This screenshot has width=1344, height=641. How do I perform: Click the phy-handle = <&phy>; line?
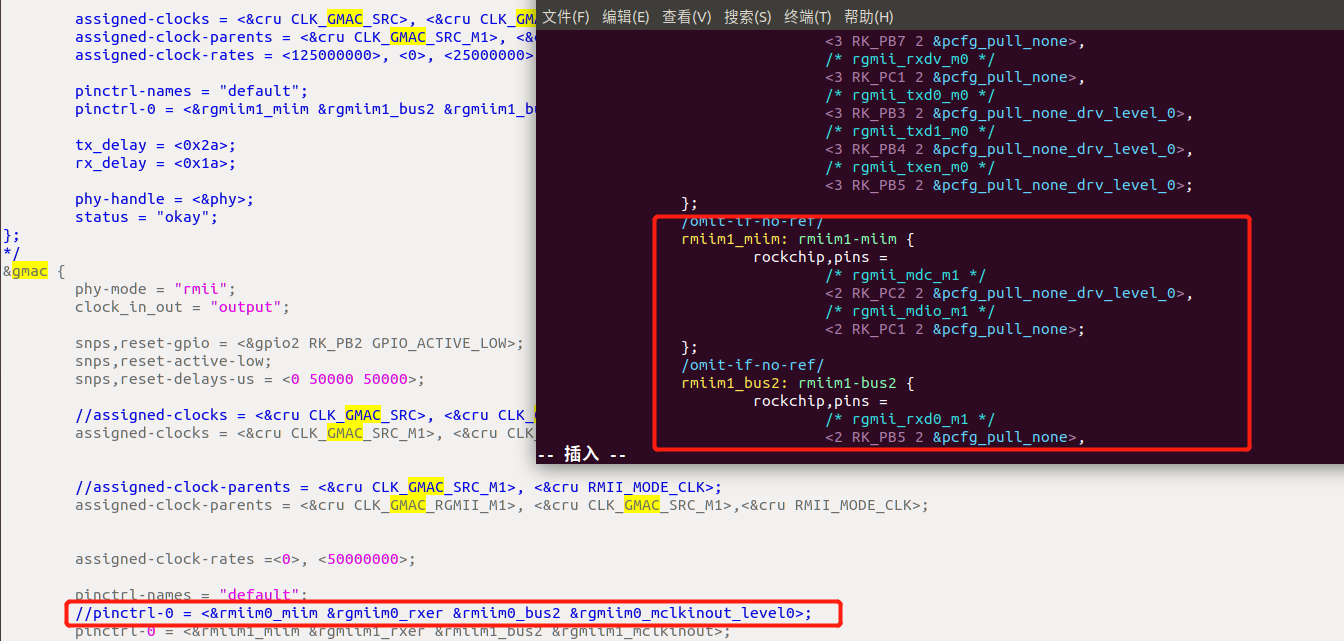[164, 199]
